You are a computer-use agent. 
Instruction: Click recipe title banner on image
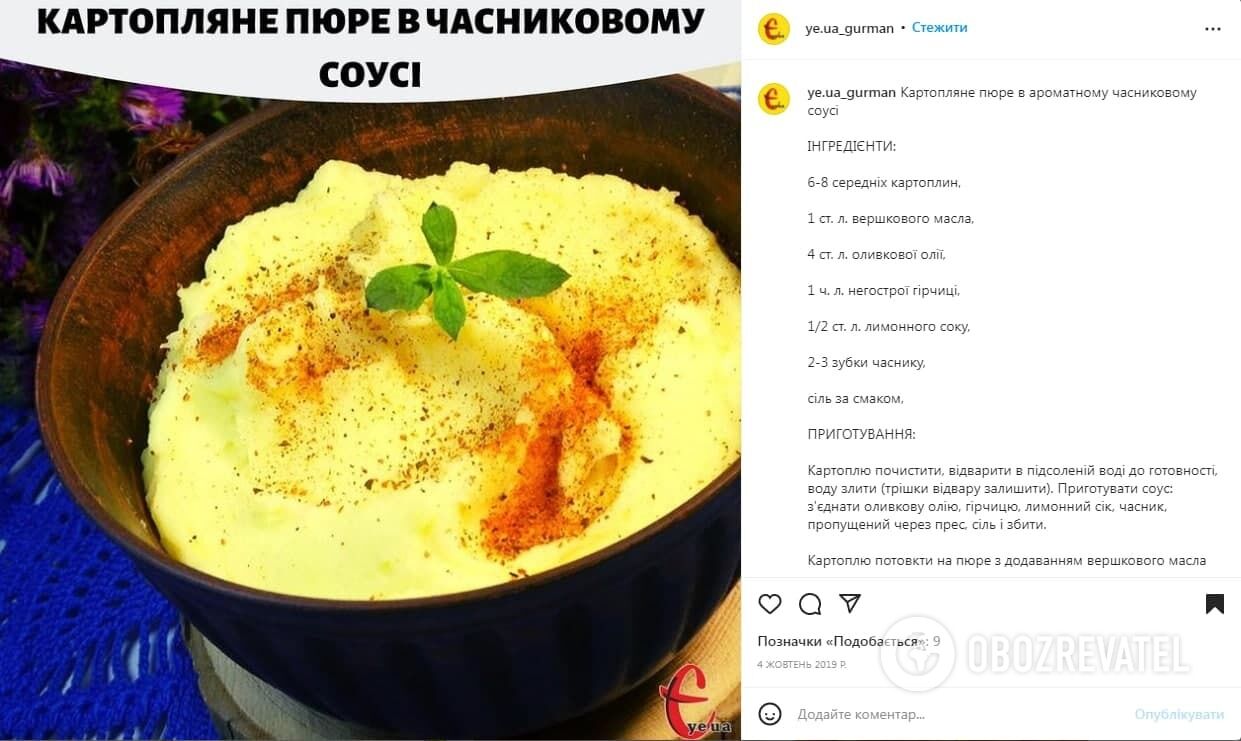370,45
